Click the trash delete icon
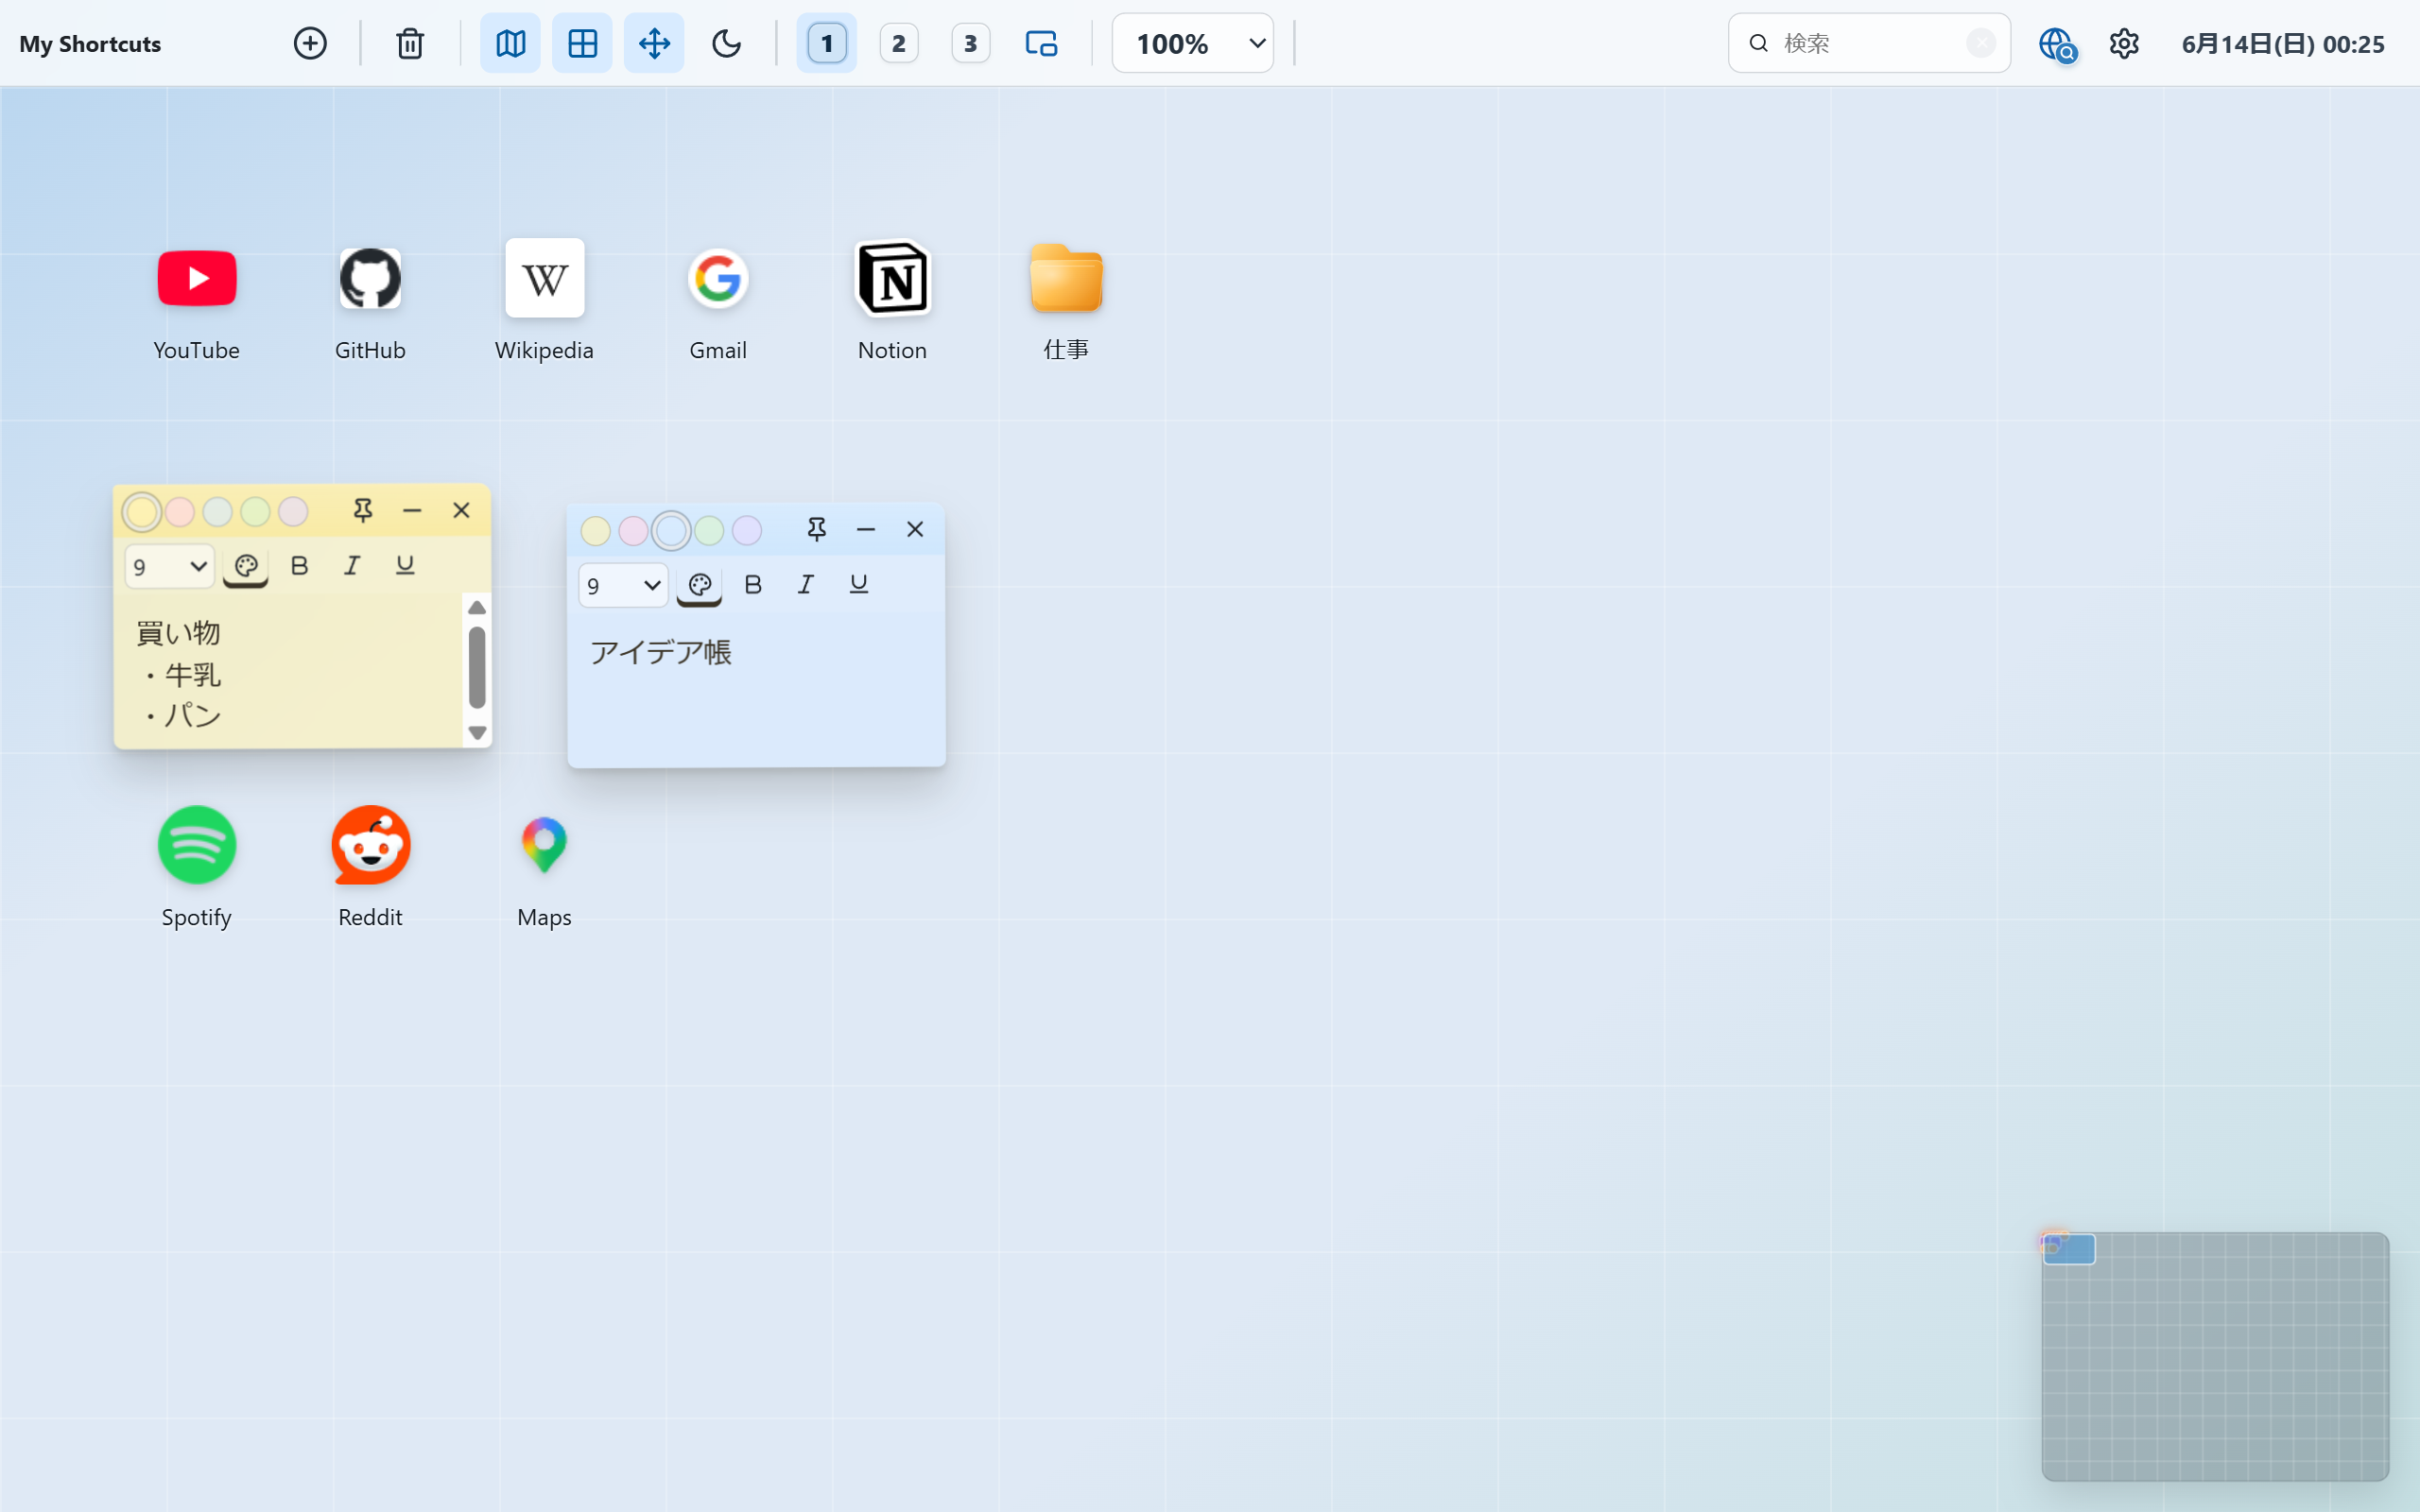Screen dimensions: 2420x1512 (x=410, y=43)
